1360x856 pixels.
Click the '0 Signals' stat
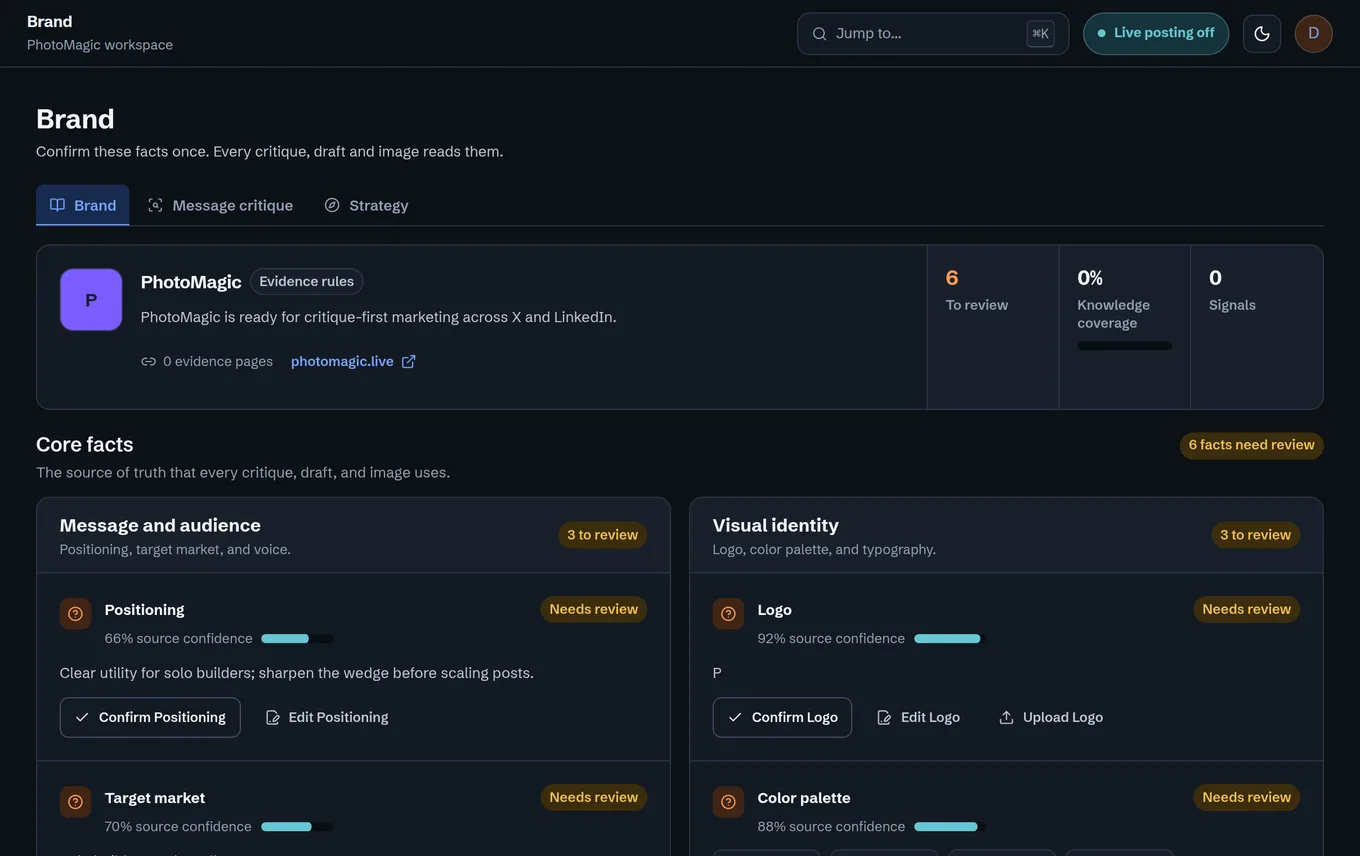(1257, 327)
